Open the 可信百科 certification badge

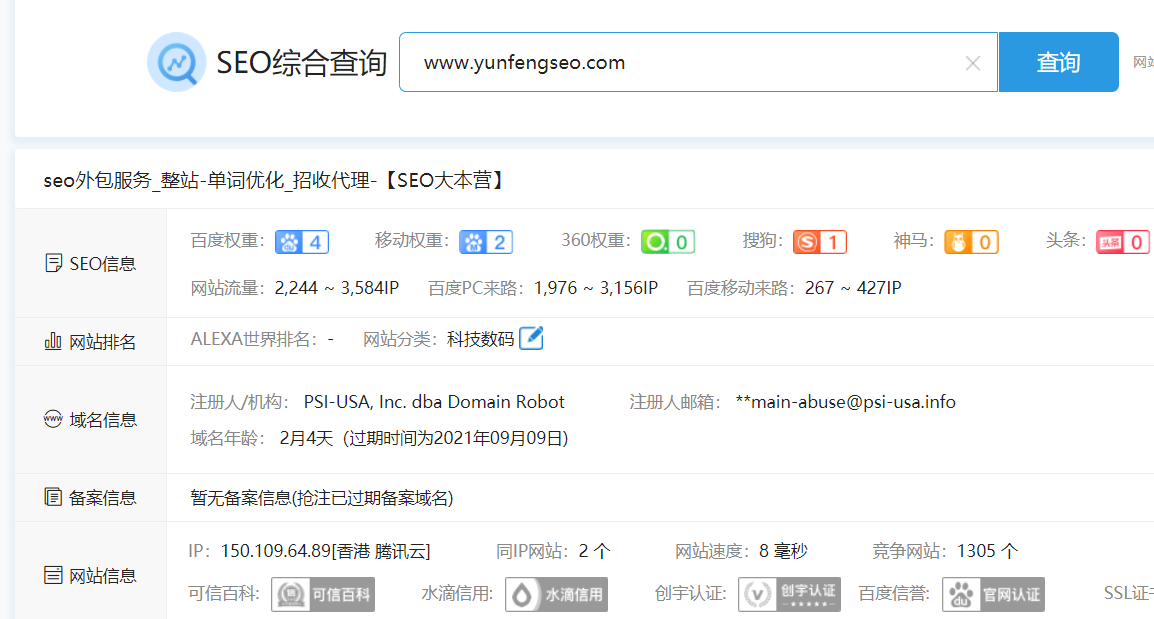[x=323, y=594]
